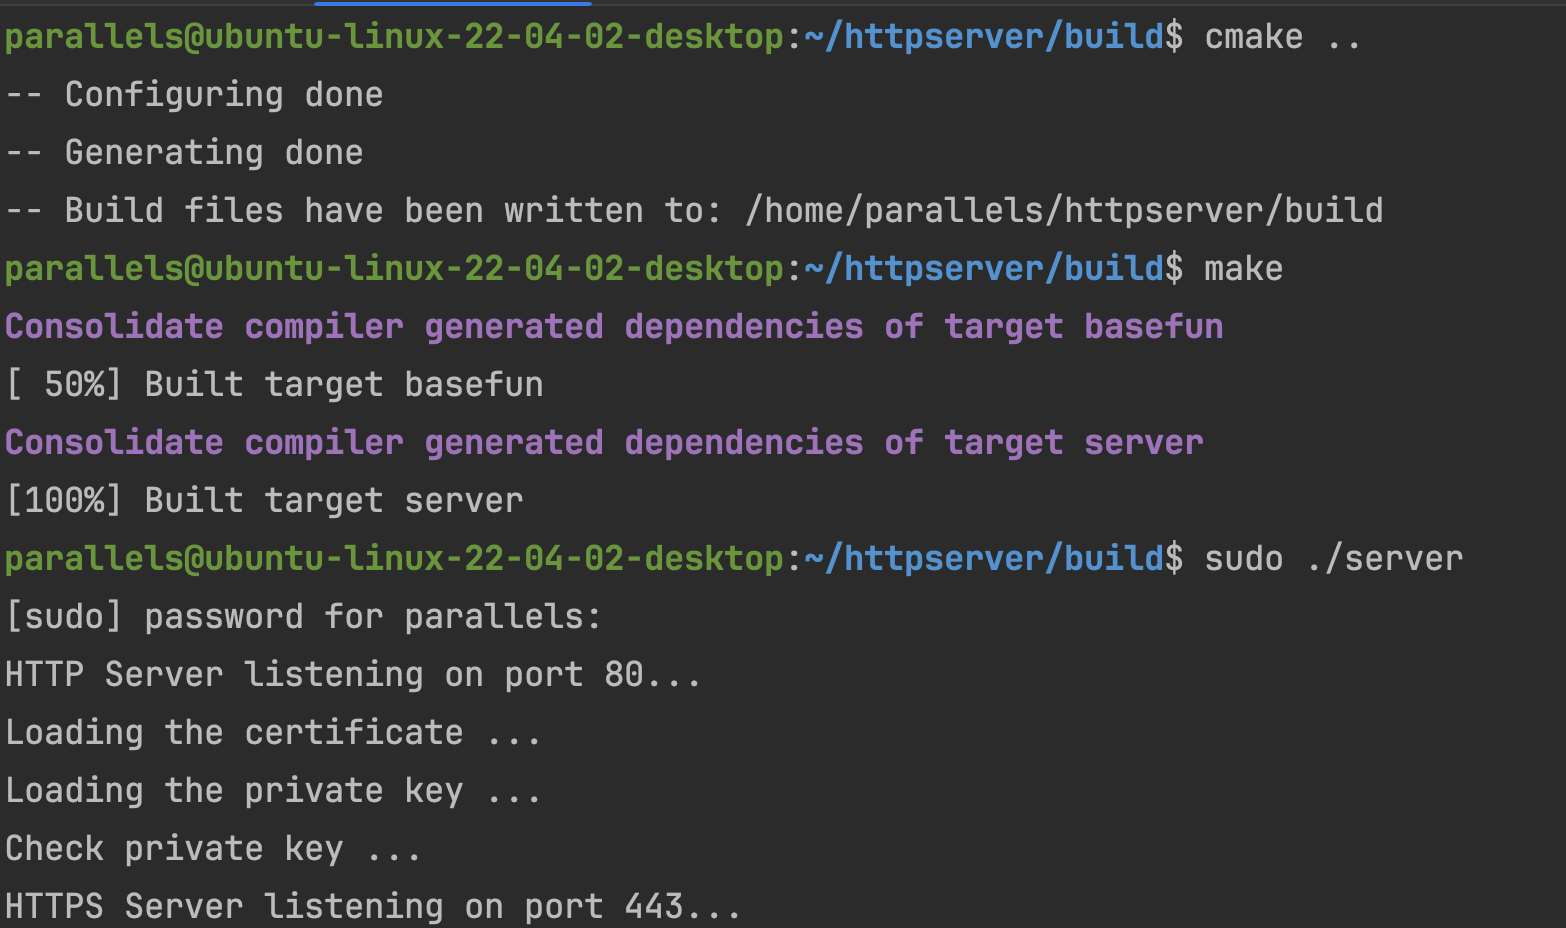Select the Built target basefun line
The image size is (1566, 928).
pos(343,384)
